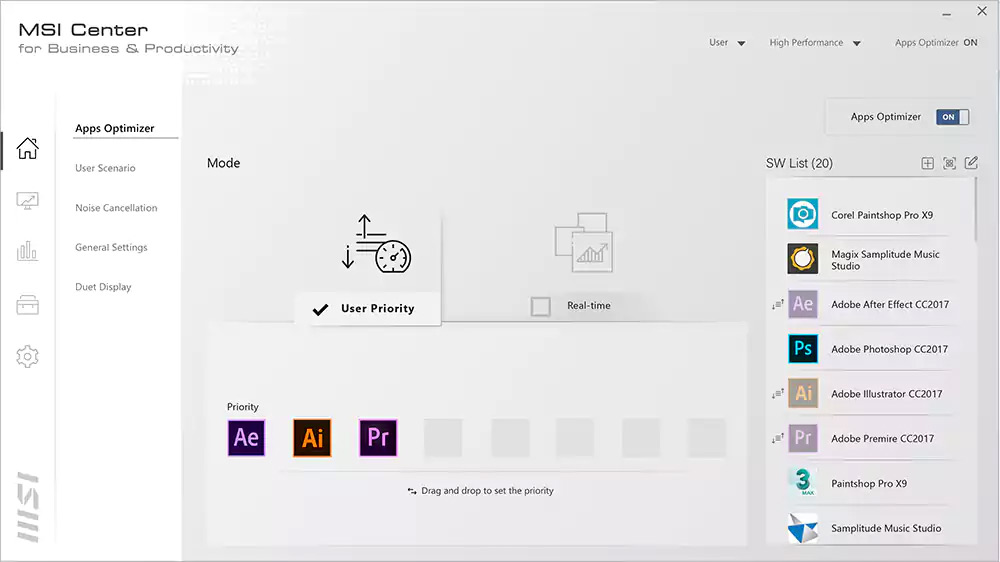Click the SW List vertical scrollbar

976,210
